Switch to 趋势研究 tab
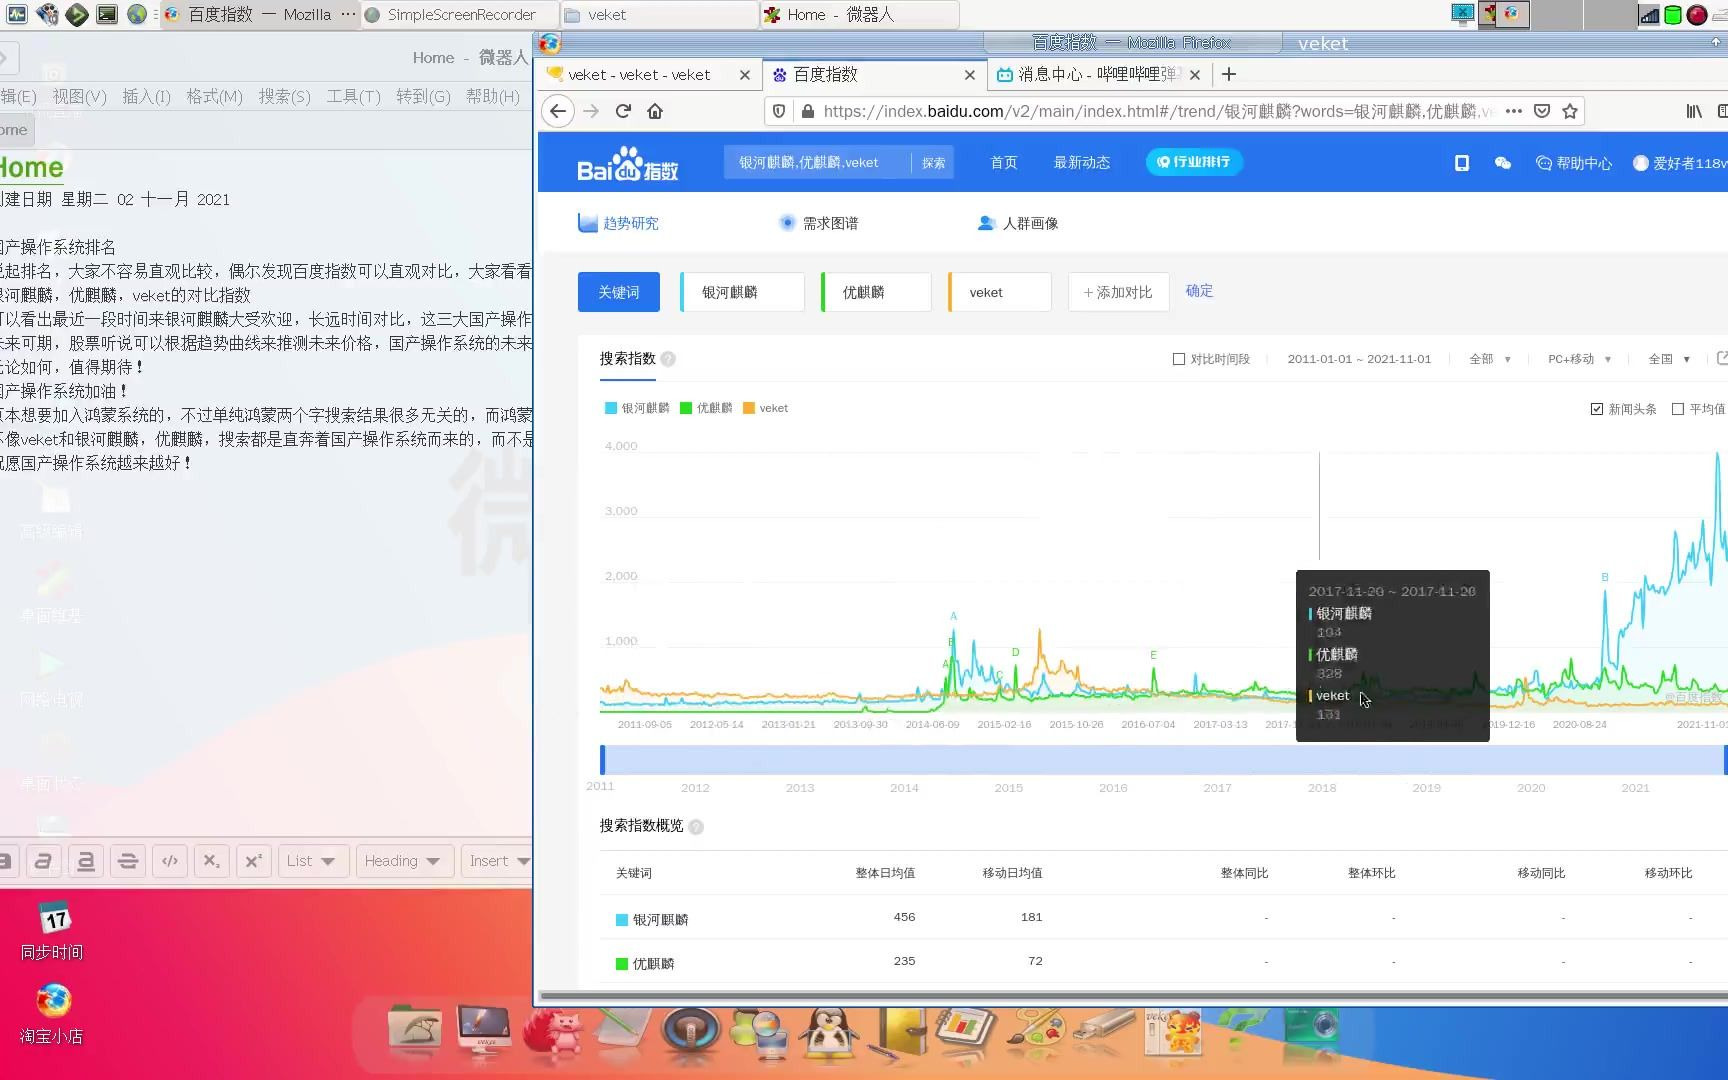 618,223
